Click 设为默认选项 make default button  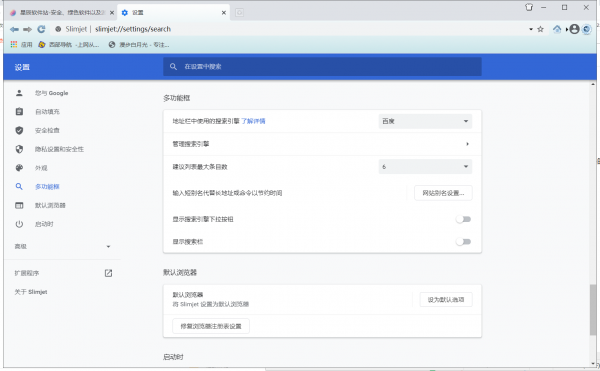(446, 300)
